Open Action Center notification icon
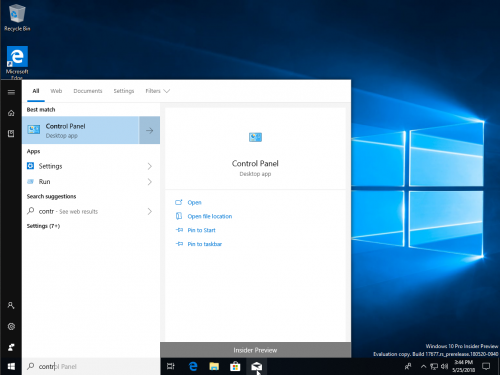 point(486,367)
